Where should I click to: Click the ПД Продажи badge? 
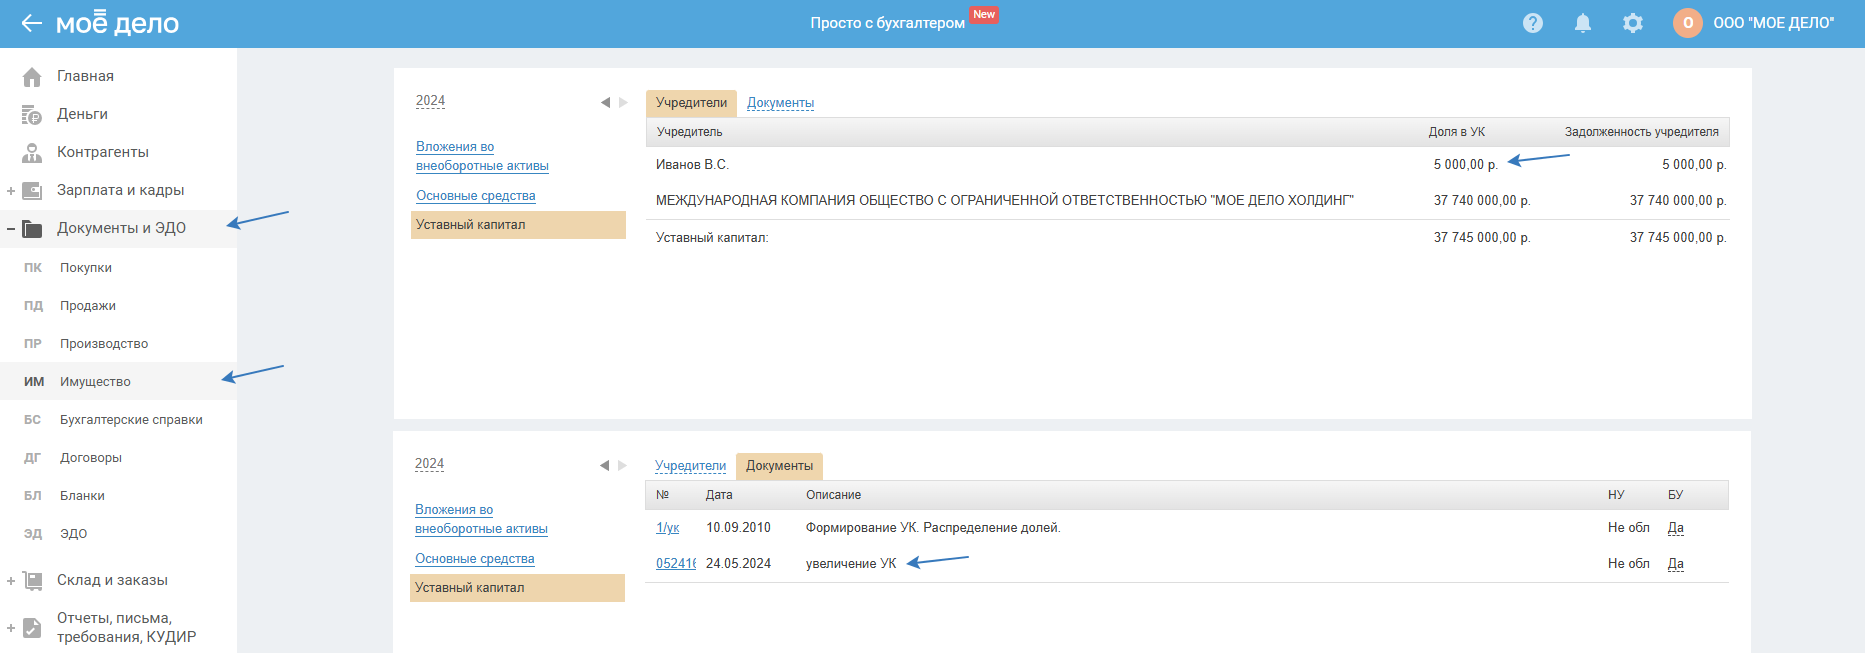click(x=33, y=306)
